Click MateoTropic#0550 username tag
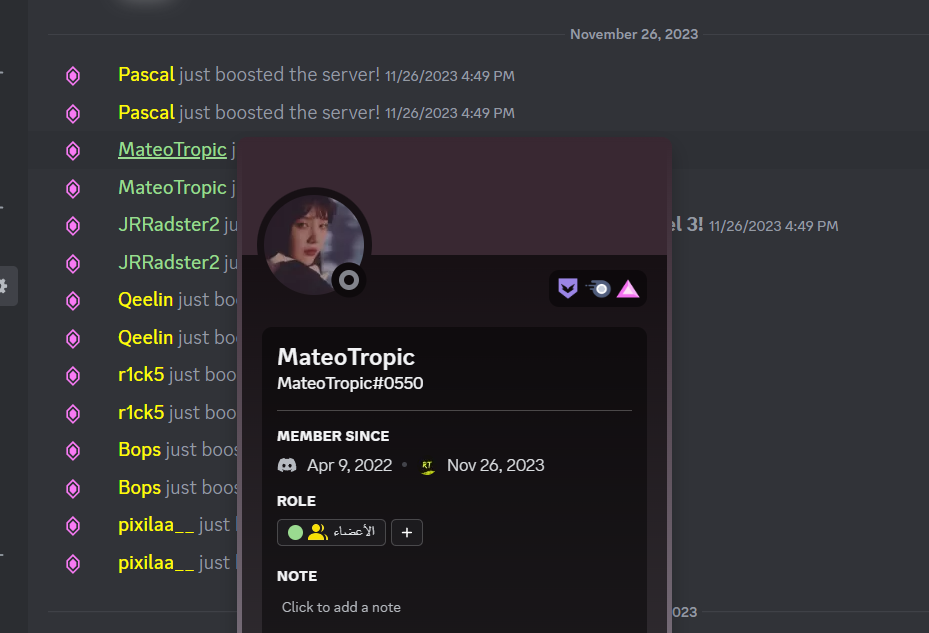The image size is (929, 633). point(350,383)
